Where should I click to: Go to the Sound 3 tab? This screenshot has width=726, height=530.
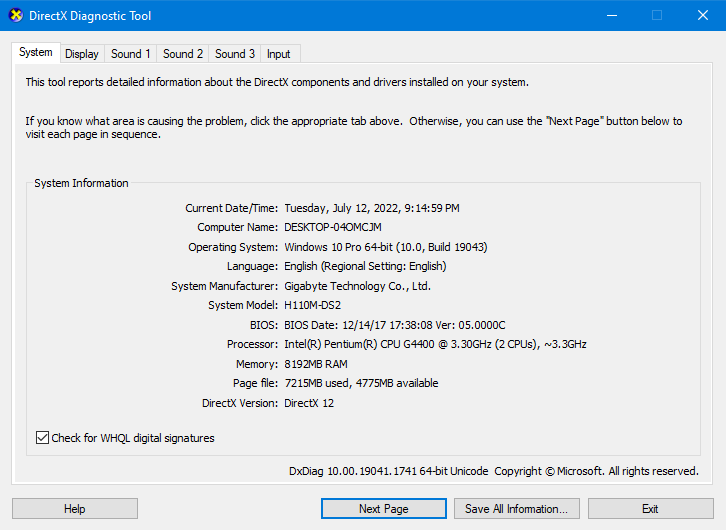click(235, 54)
